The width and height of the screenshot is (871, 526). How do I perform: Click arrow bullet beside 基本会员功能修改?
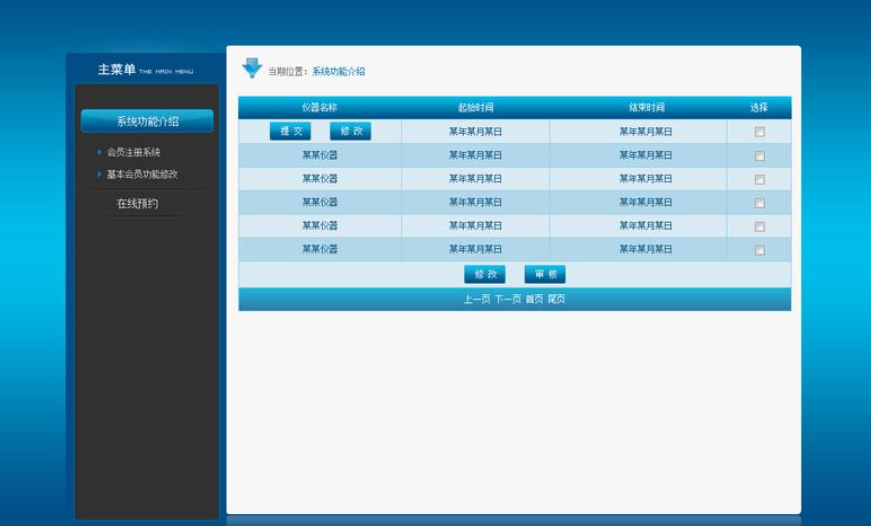[99, 174]
